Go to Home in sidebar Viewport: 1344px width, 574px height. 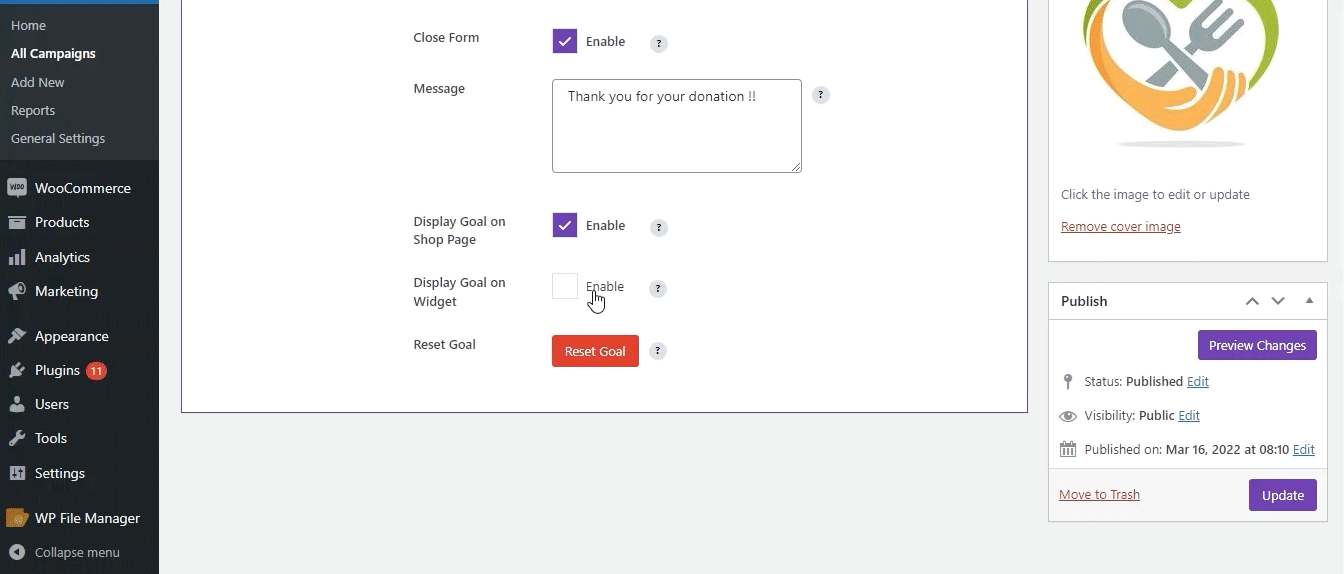pyautogui.click(x=28, y=25)
